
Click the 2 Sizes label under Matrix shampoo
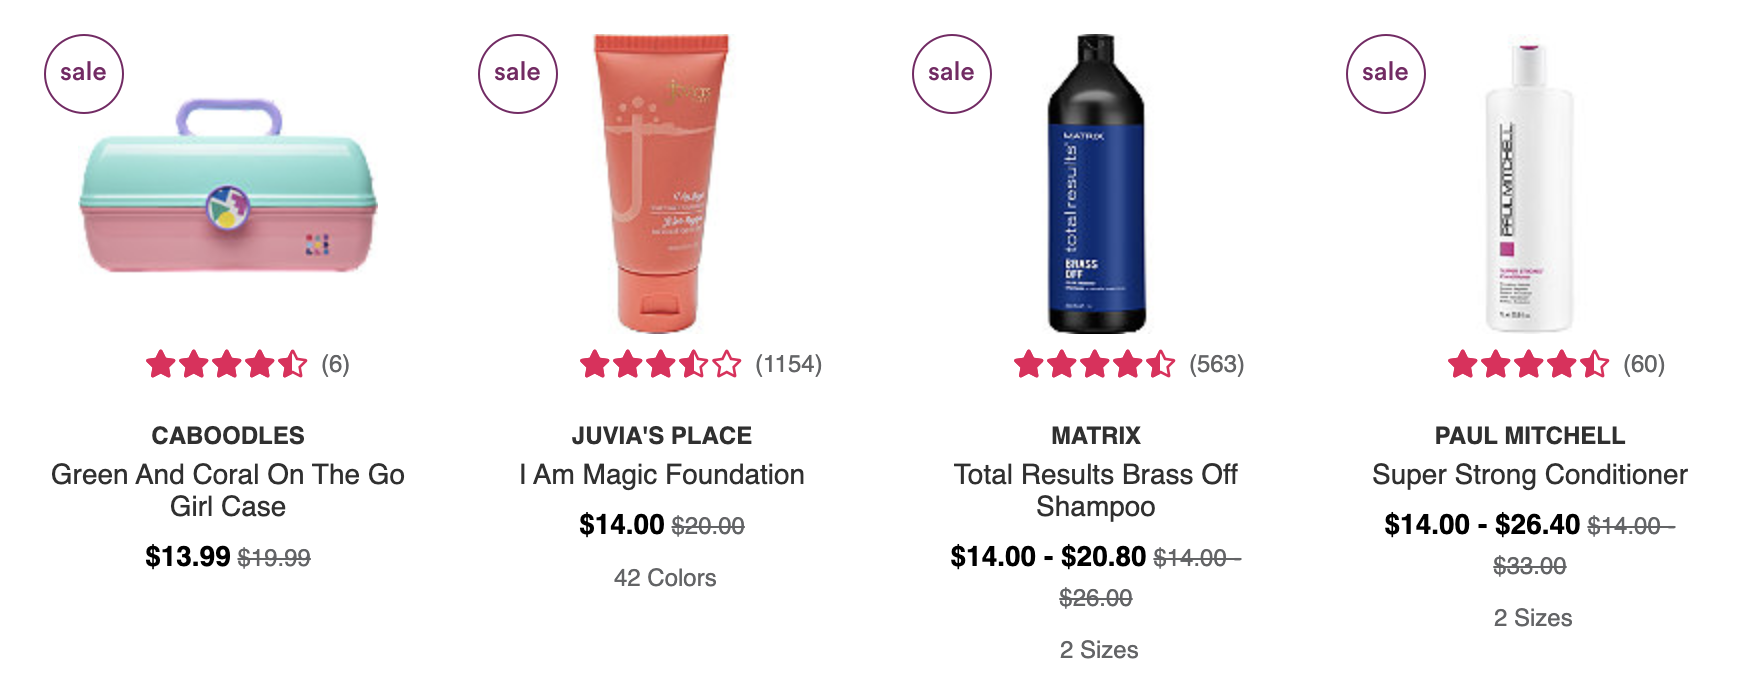(1099, 650)
